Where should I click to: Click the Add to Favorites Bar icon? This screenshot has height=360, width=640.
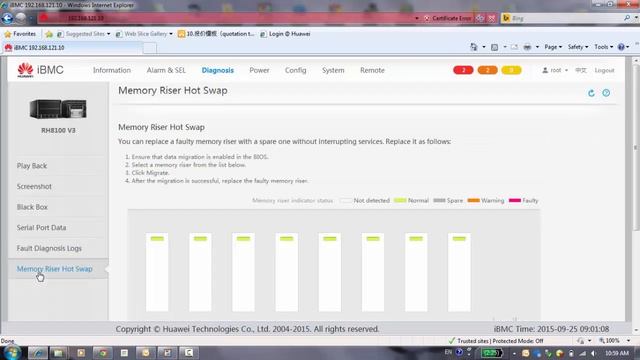[x=49, y=34]
